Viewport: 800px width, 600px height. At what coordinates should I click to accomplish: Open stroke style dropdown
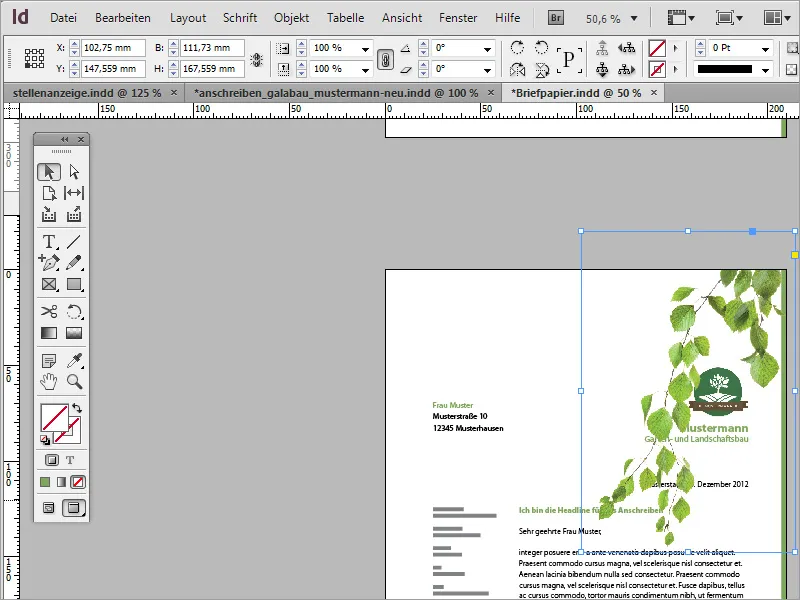(x=765, y=70)
